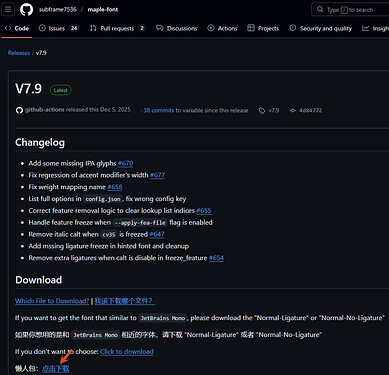Open issue #655 link
The width and height of the screenshot is (389, 375).
204,211
